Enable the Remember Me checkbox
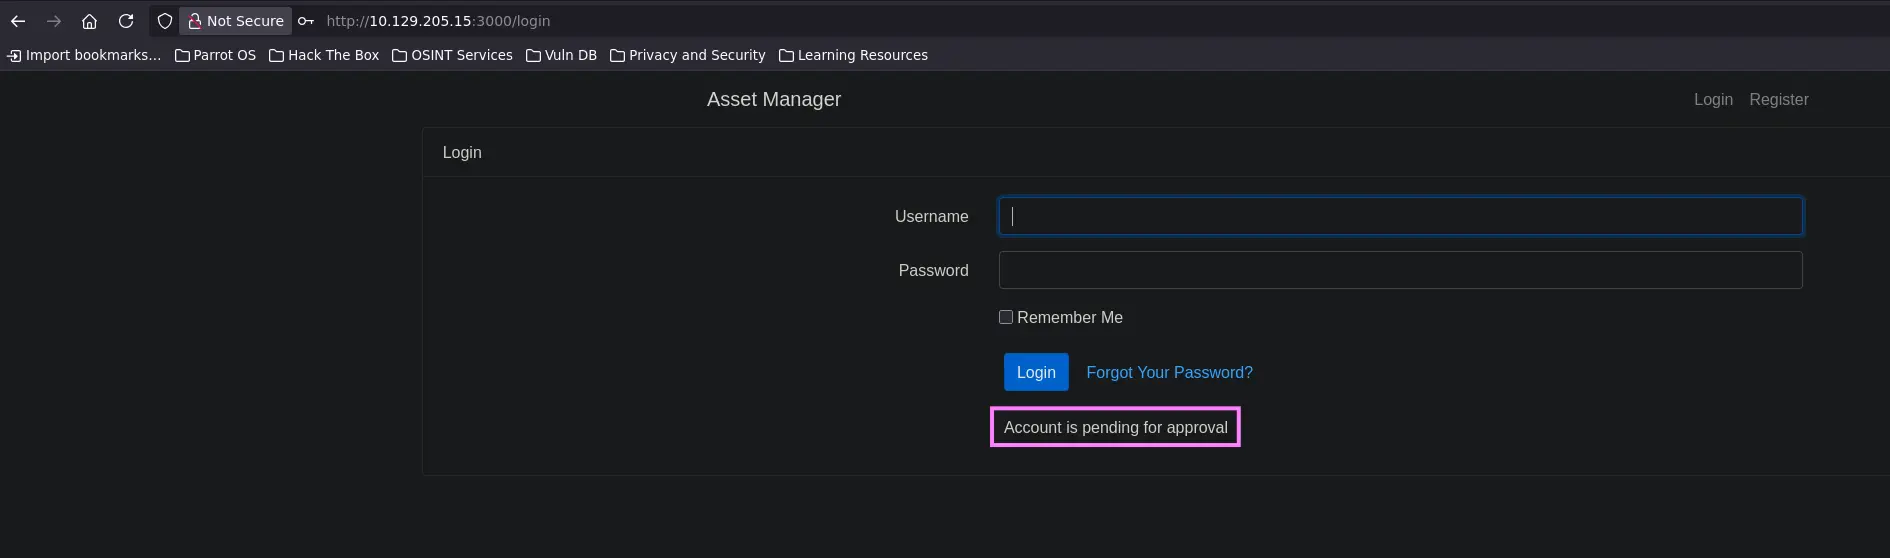This screenshot has height=558, width=1890. pos(1006,317)
